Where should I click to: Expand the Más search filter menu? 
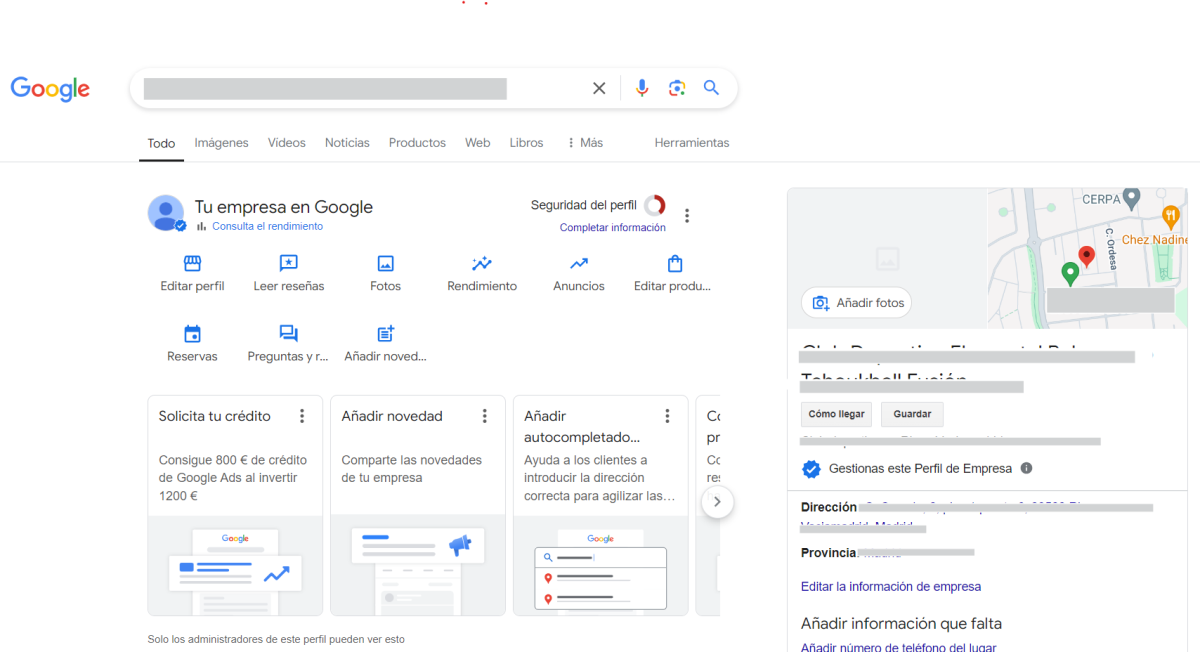585,143
